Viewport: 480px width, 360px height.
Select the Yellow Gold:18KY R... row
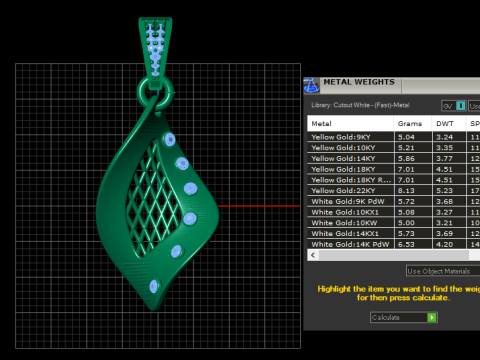393,180
